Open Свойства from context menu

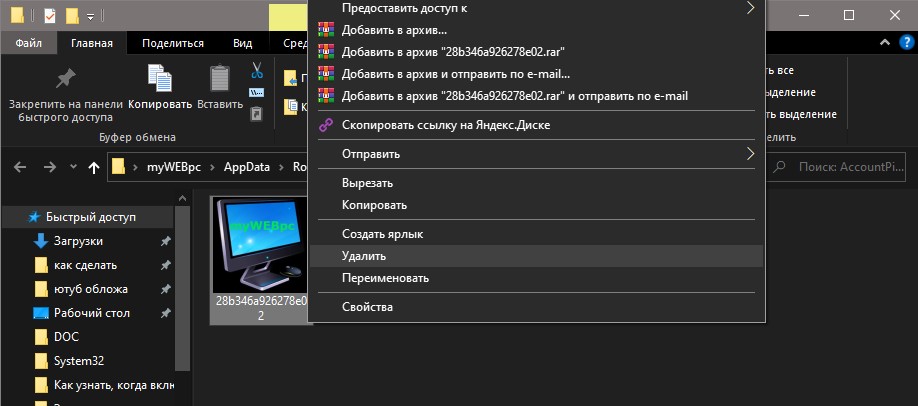[x=536, y=307]
